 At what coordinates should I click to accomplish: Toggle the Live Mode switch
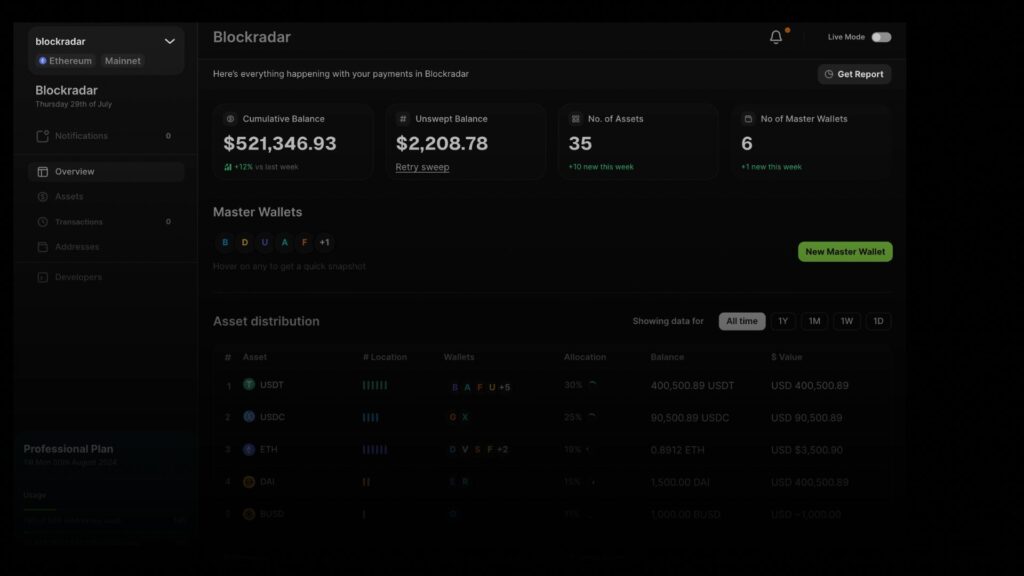tap(881, 37)
